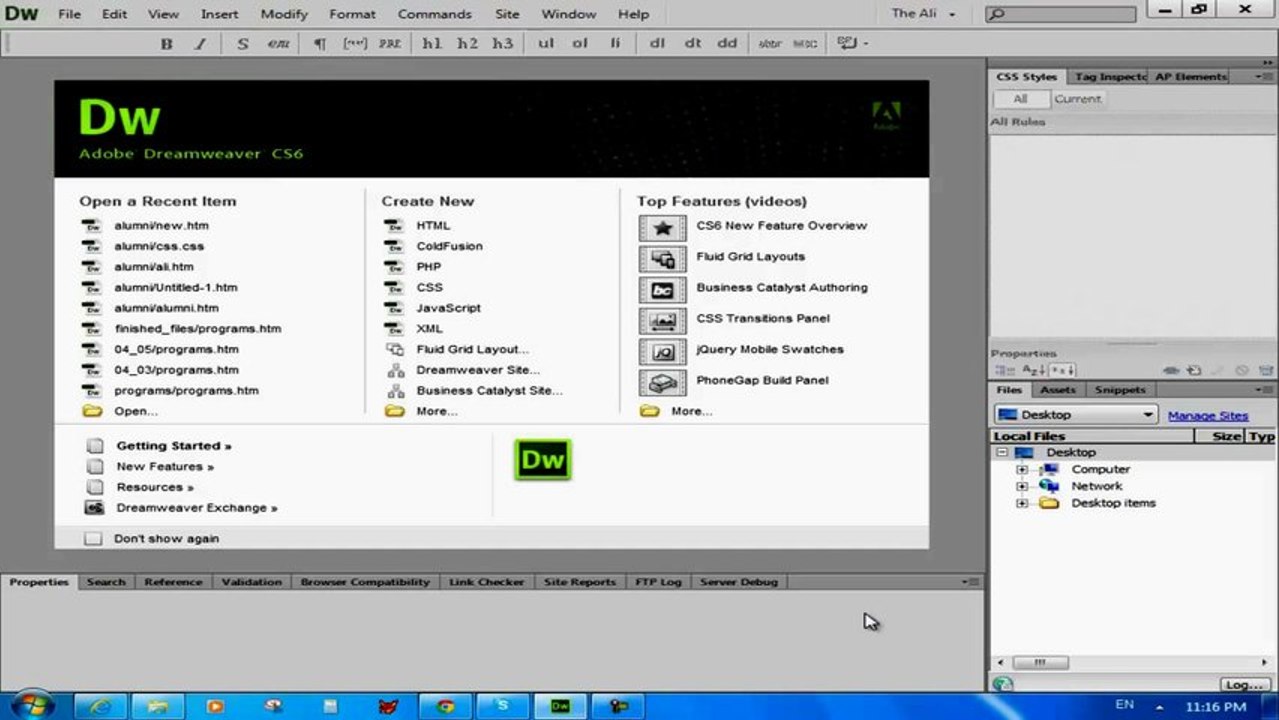
Task: Insert a Paragraph tag
Action: 320,44
